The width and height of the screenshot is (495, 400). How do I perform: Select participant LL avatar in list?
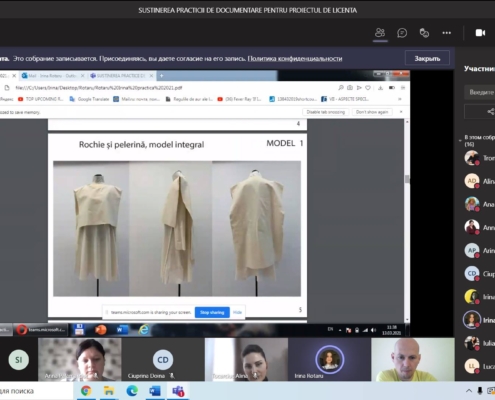tap(472, 366)
